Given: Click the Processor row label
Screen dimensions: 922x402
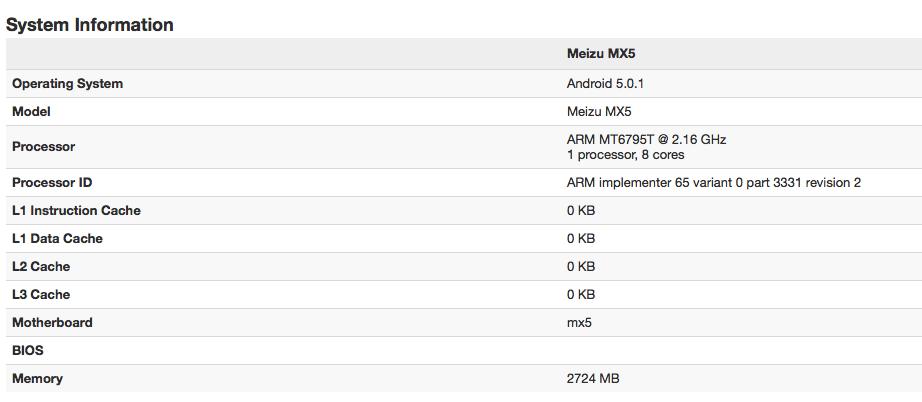Looking at the screenshot, I should pyautogui.click(x=44, y=147).
